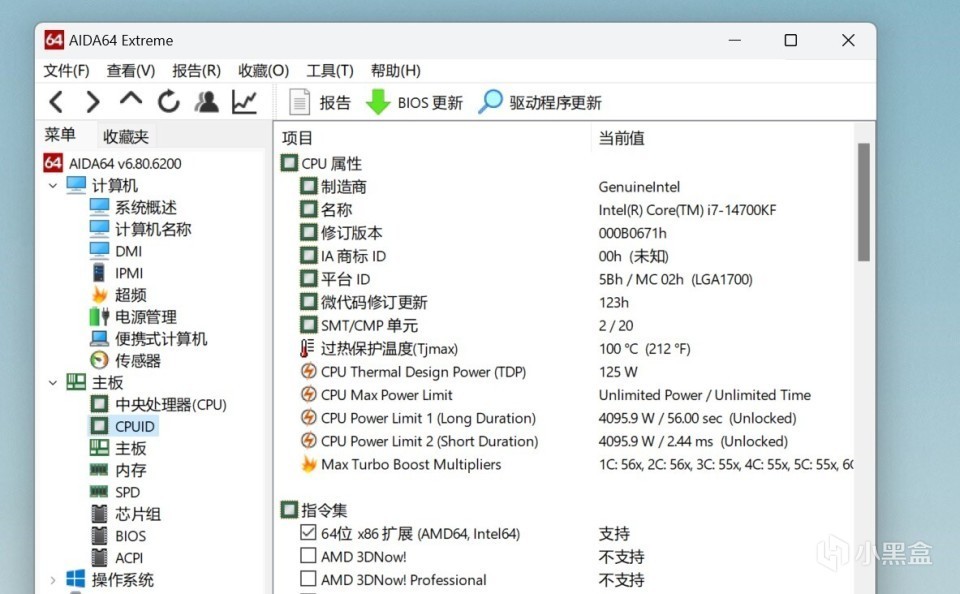The height and width of the screenshot is (594, 960).
Task: Open the 传感器 sensor item
Action: coord(126,361)
